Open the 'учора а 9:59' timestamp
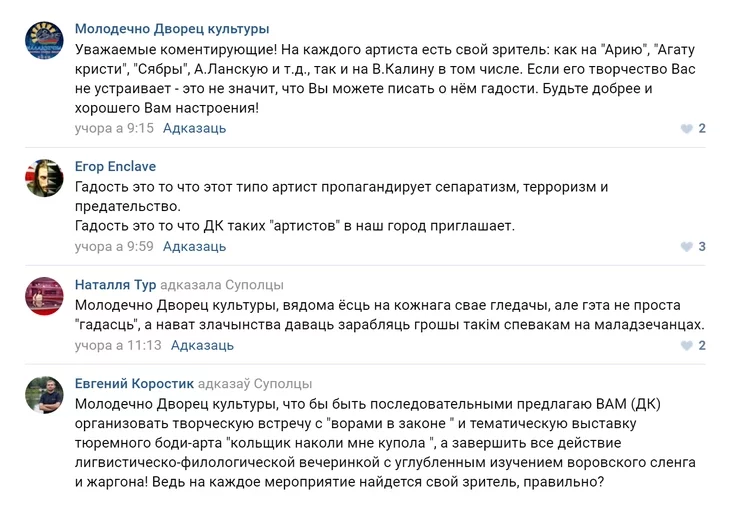This screenshot has height=507, width=732. tap(114, 246)
